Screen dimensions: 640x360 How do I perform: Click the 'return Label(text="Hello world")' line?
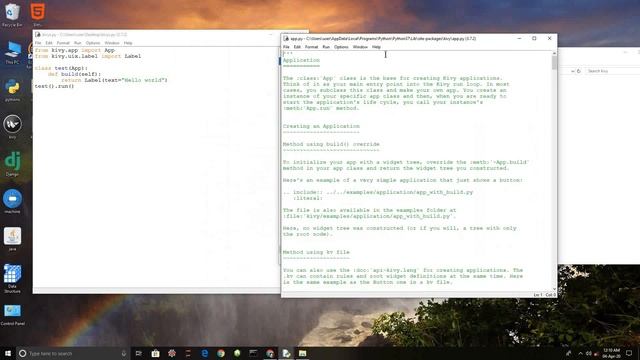coord(114,80)
